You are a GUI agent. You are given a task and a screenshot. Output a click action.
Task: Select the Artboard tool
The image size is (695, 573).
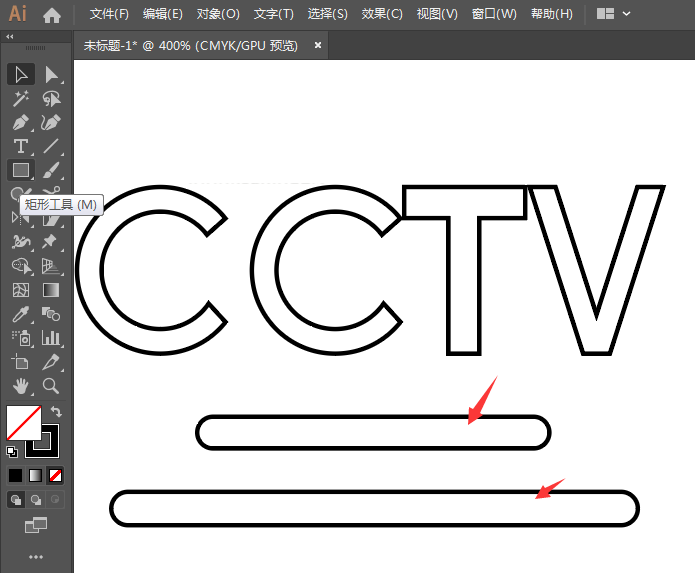click(21, 362)
